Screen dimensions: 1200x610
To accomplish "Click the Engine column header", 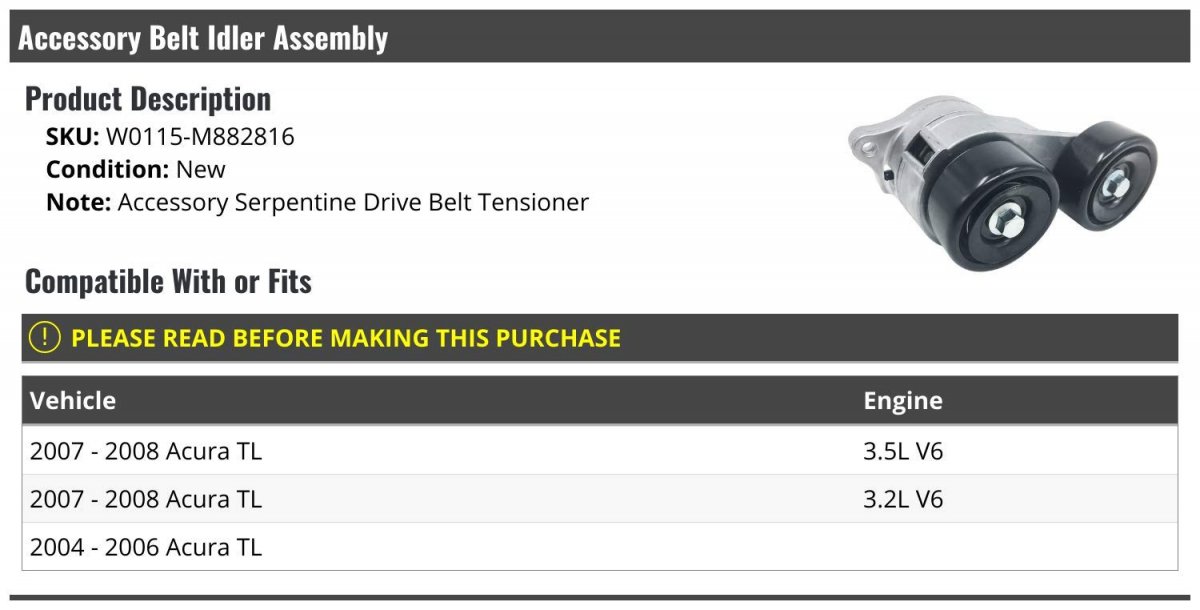I will tap(903, 401).
